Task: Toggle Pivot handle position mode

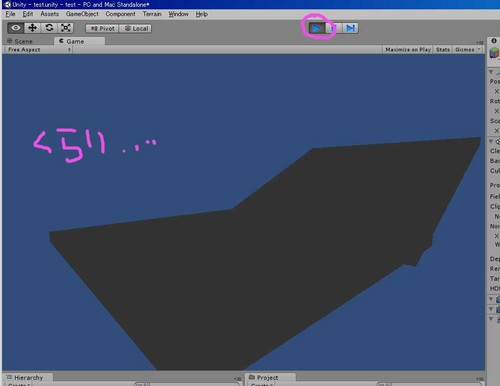Action: [x=102, y=29]
